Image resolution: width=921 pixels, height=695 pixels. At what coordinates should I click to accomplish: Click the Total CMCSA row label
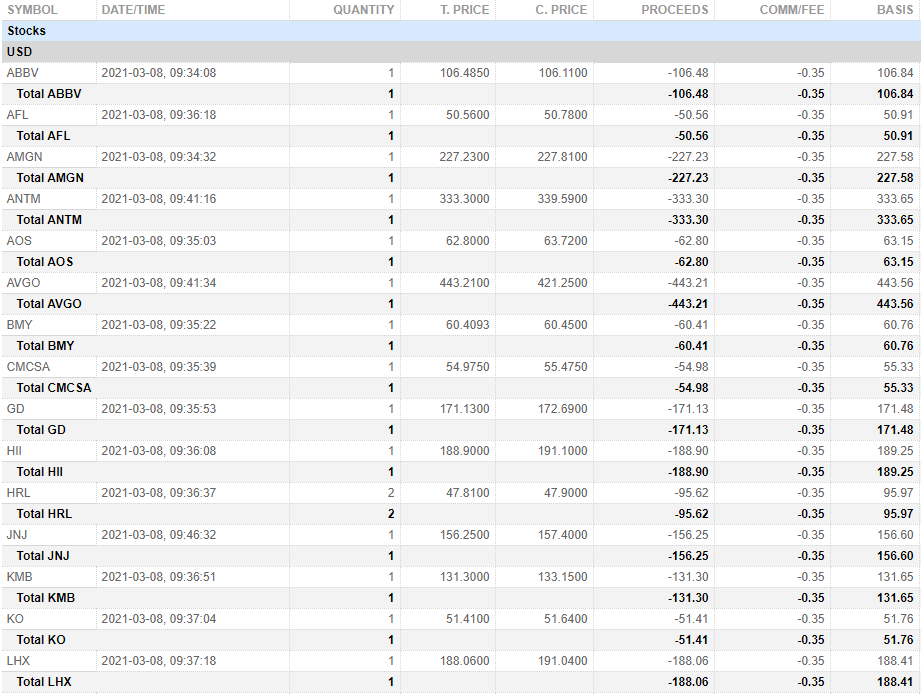click(54, 388)
